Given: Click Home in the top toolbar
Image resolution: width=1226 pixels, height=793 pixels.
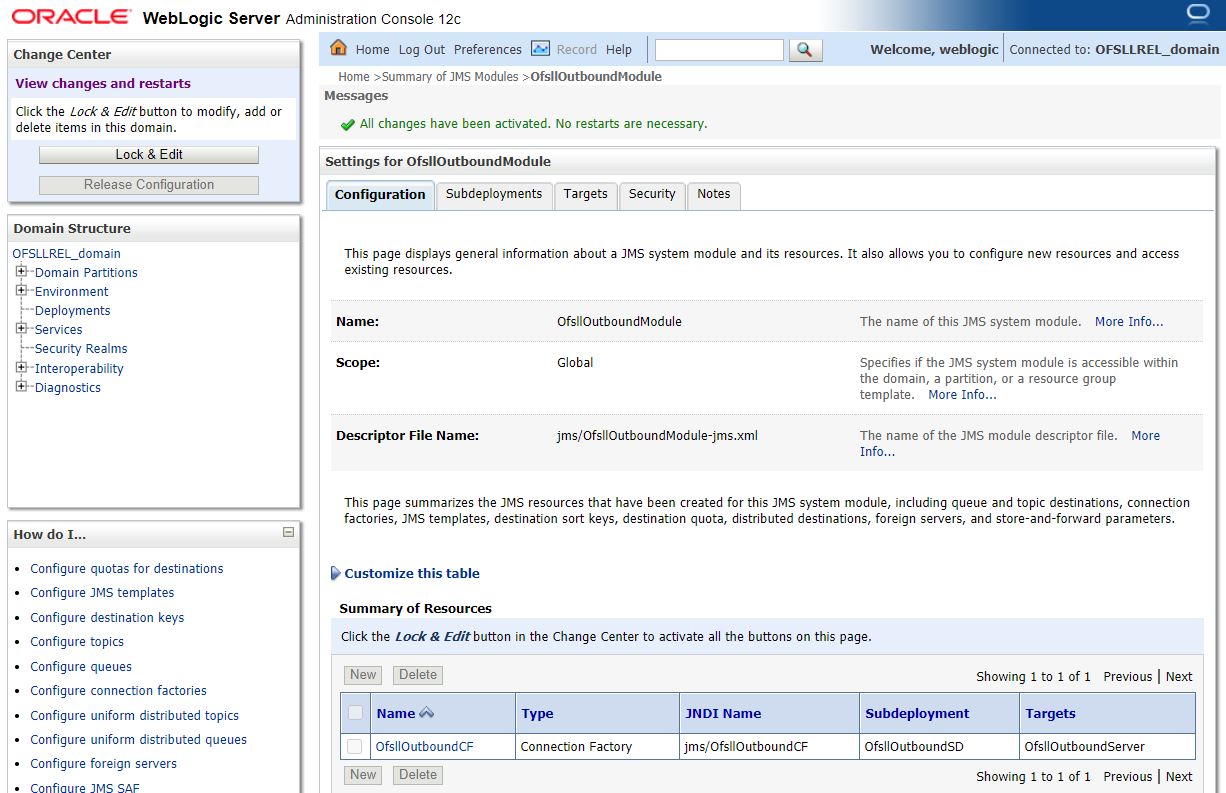Looking at the screenshot, I should point(372,49).
